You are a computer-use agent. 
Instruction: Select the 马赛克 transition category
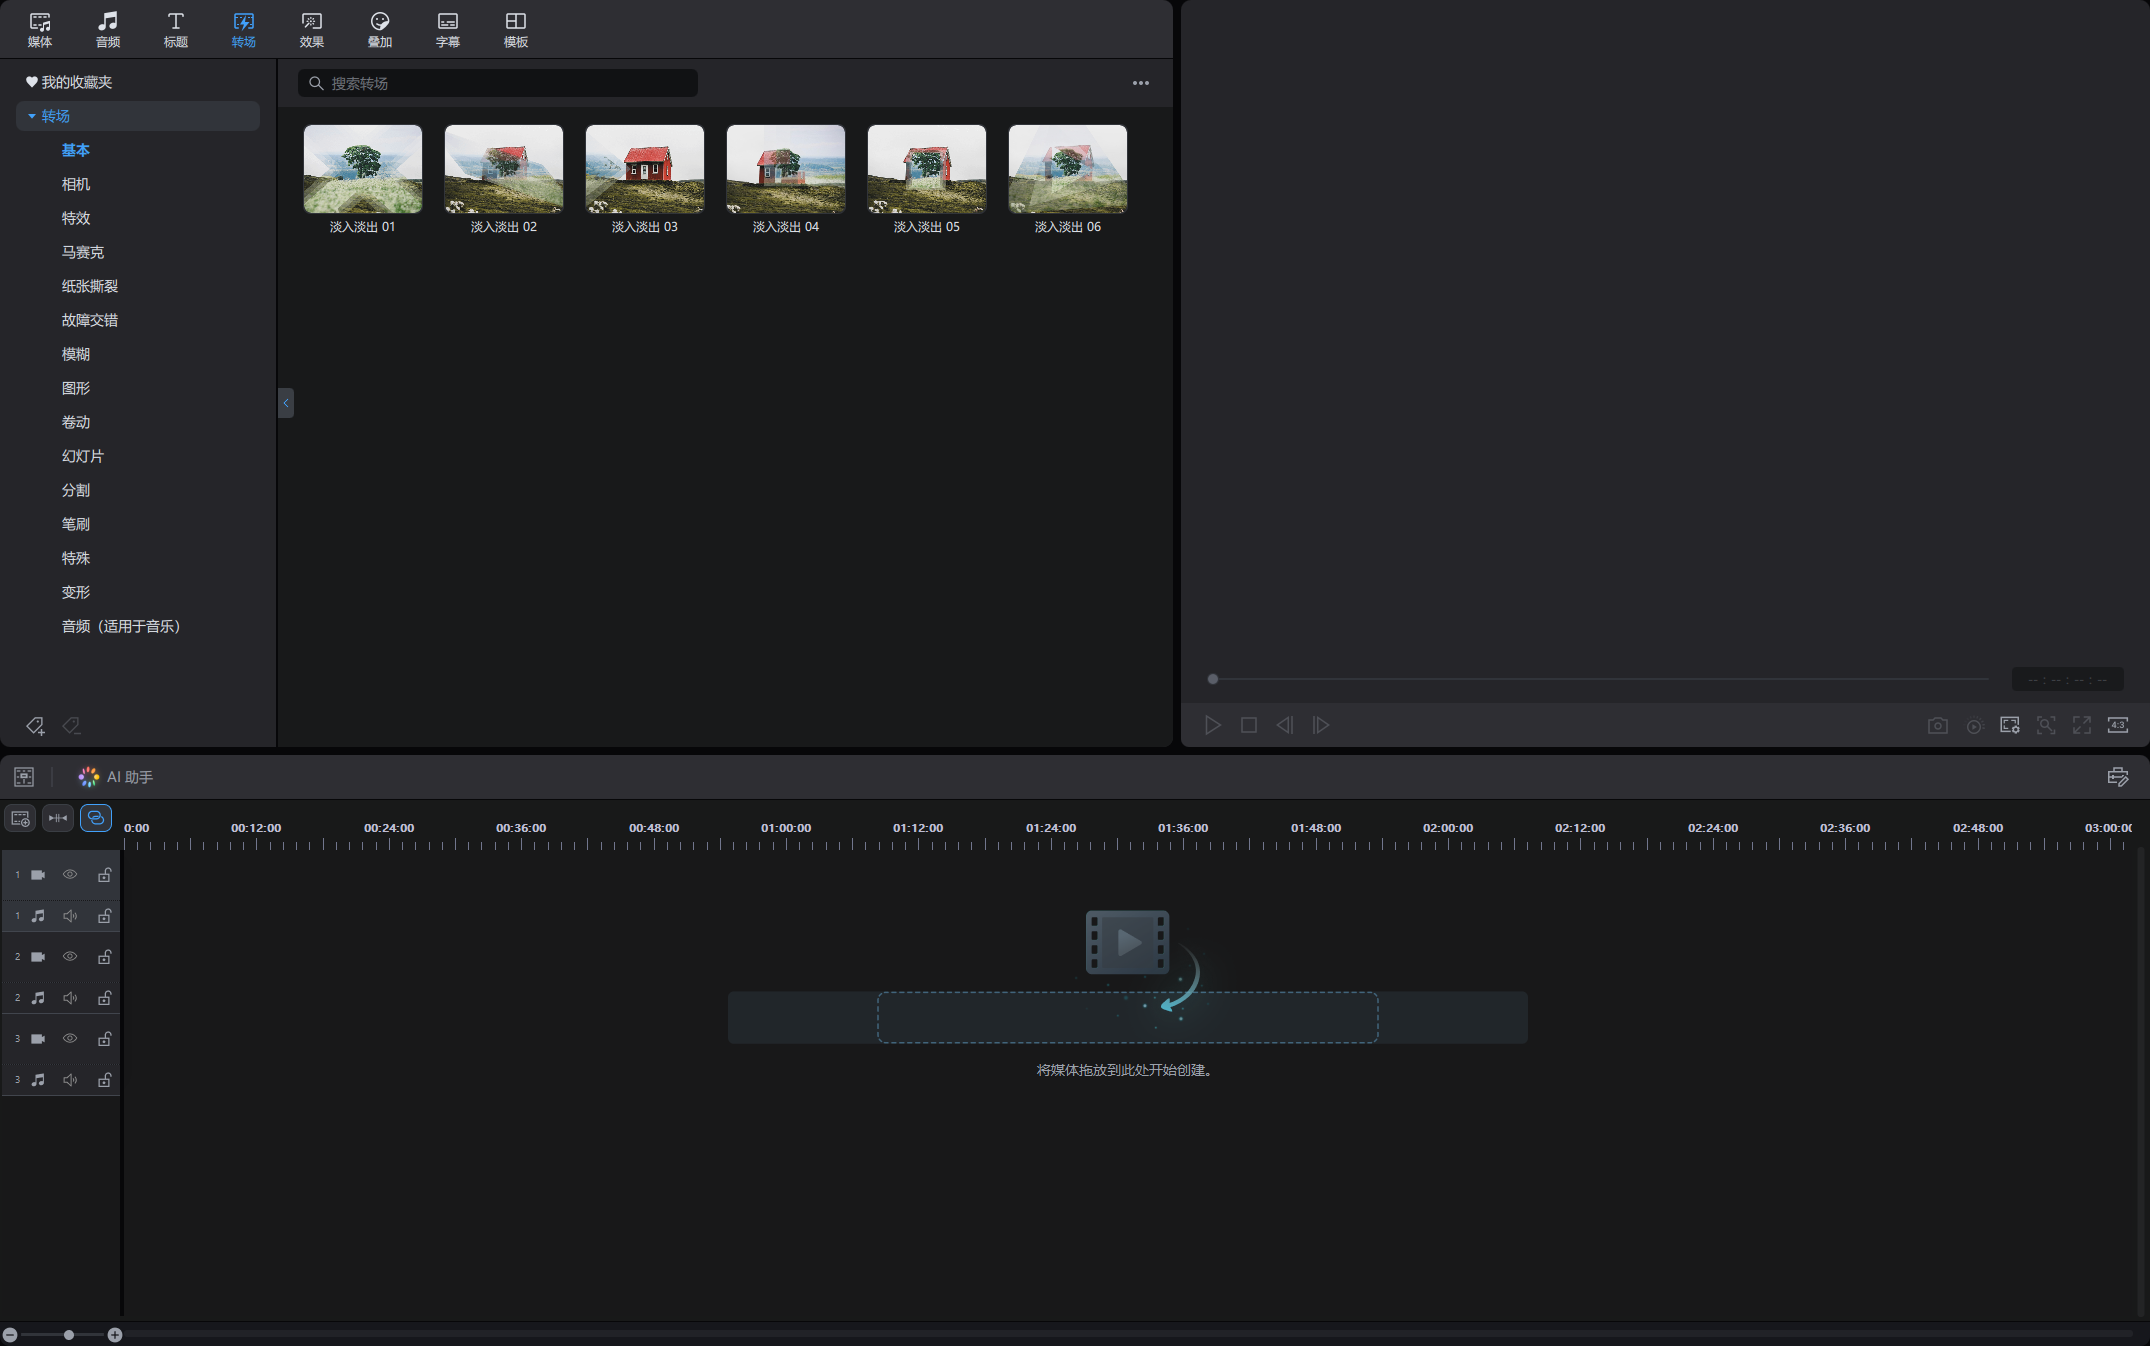pyautogui.click(x=83, y=252)
